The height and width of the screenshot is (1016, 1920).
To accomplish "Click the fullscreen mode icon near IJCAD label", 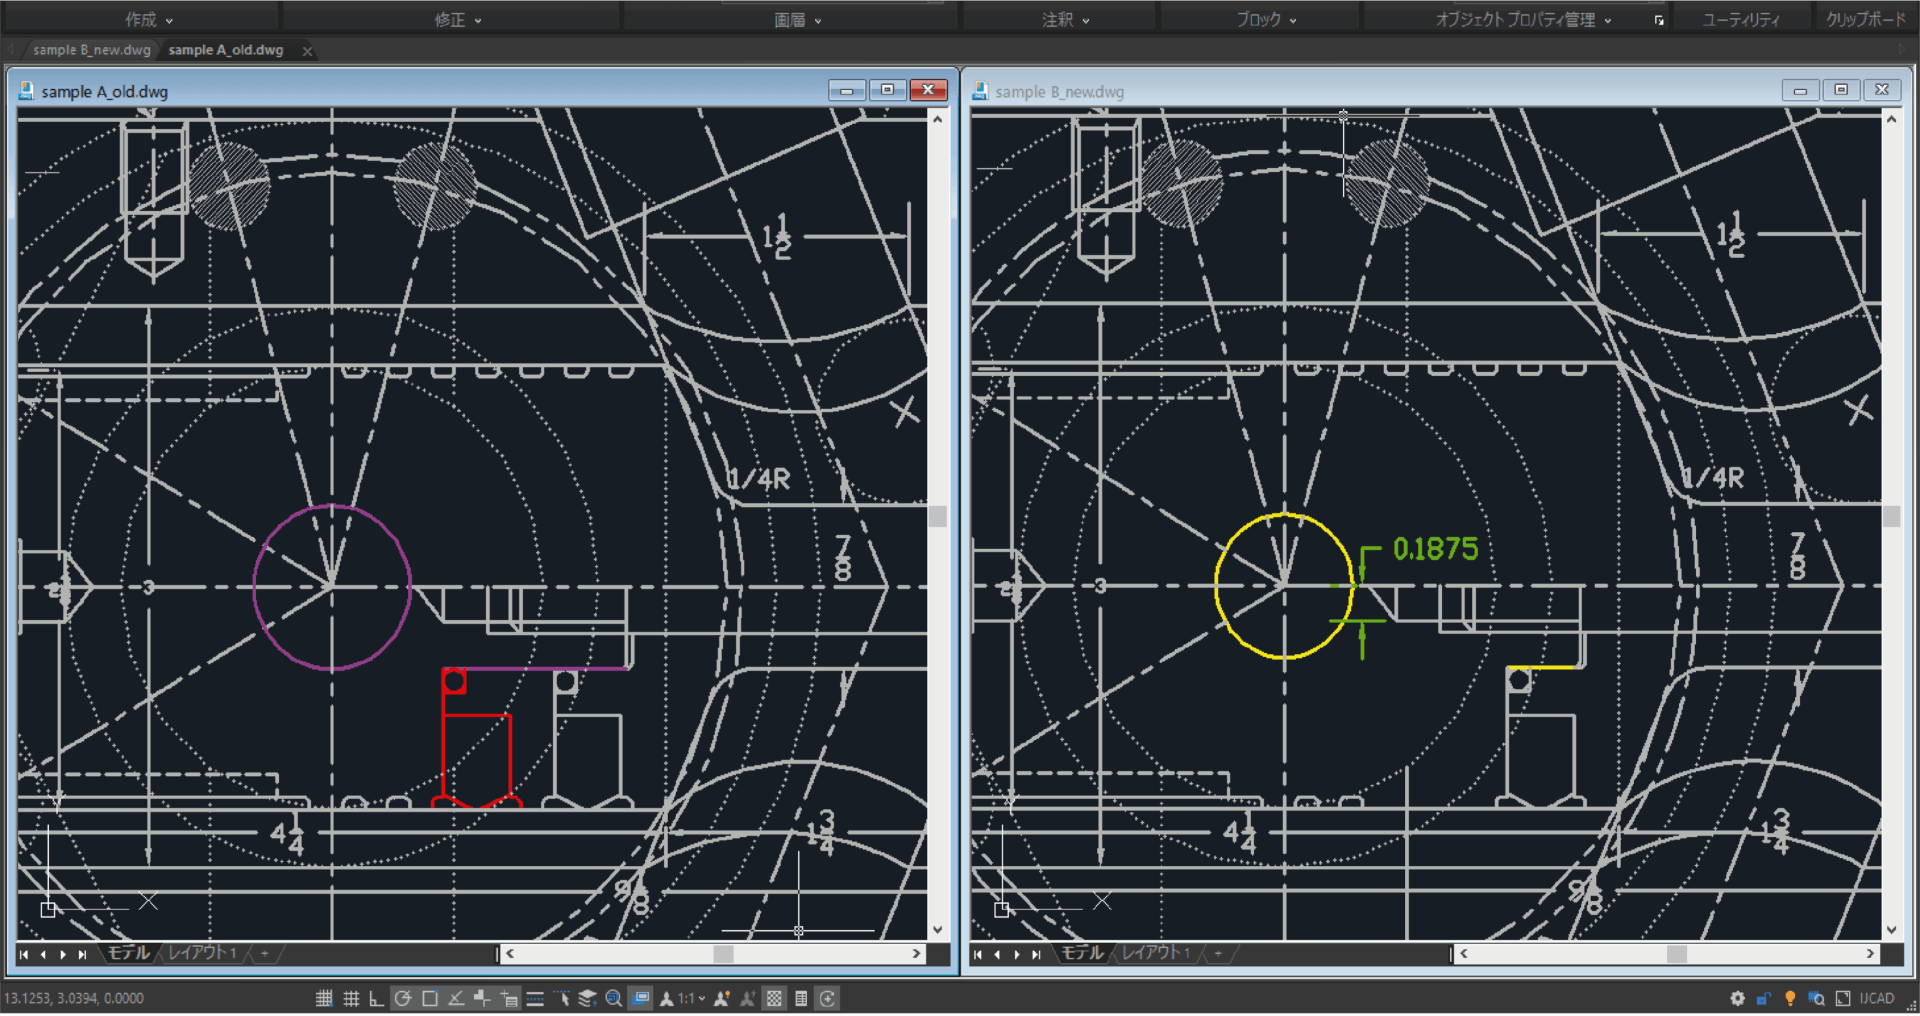I will click(x=1843, y=998).
